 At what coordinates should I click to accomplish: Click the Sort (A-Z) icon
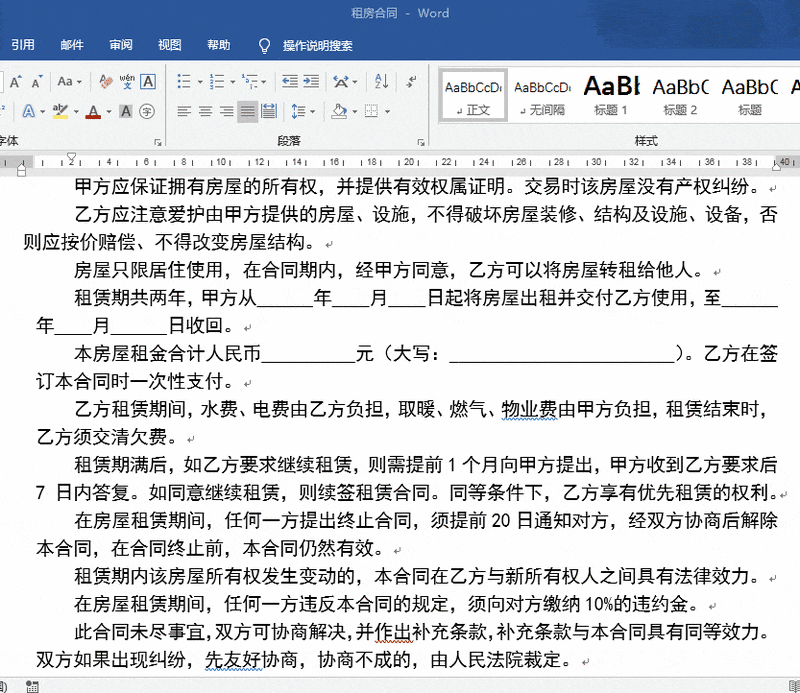tap(380, 81)
